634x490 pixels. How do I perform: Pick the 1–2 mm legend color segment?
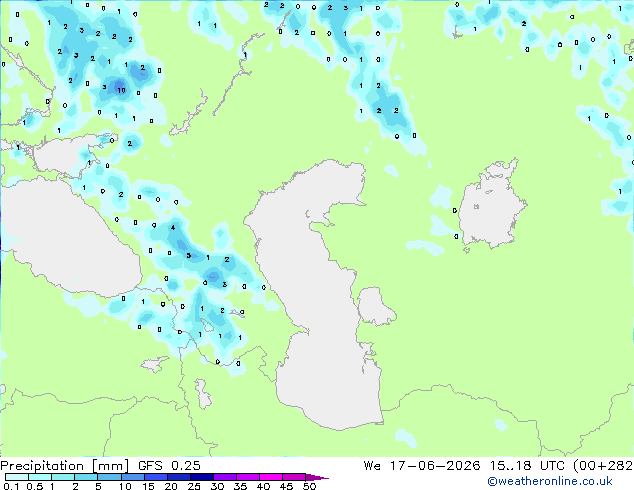coord(63,477)
